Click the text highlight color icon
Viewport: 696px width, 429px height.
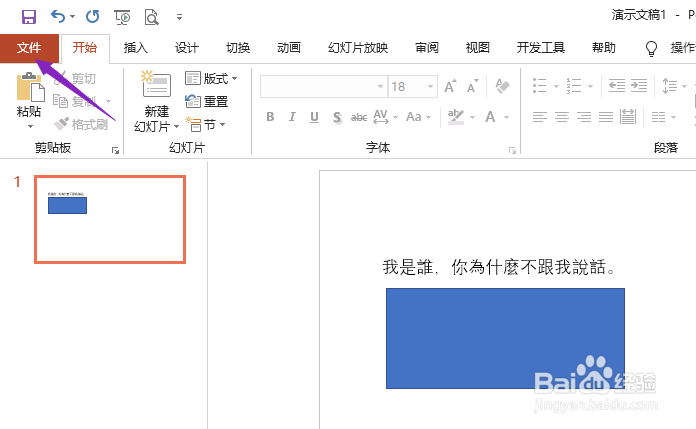coord(456,117)
